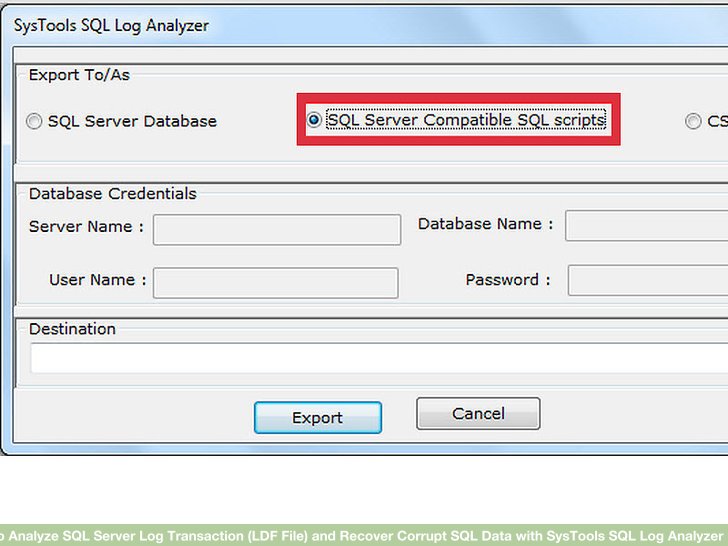Click the green caption banner at bottom
Image resolution: width=728 pixels, height=546 pixels.
pos(364,535)
